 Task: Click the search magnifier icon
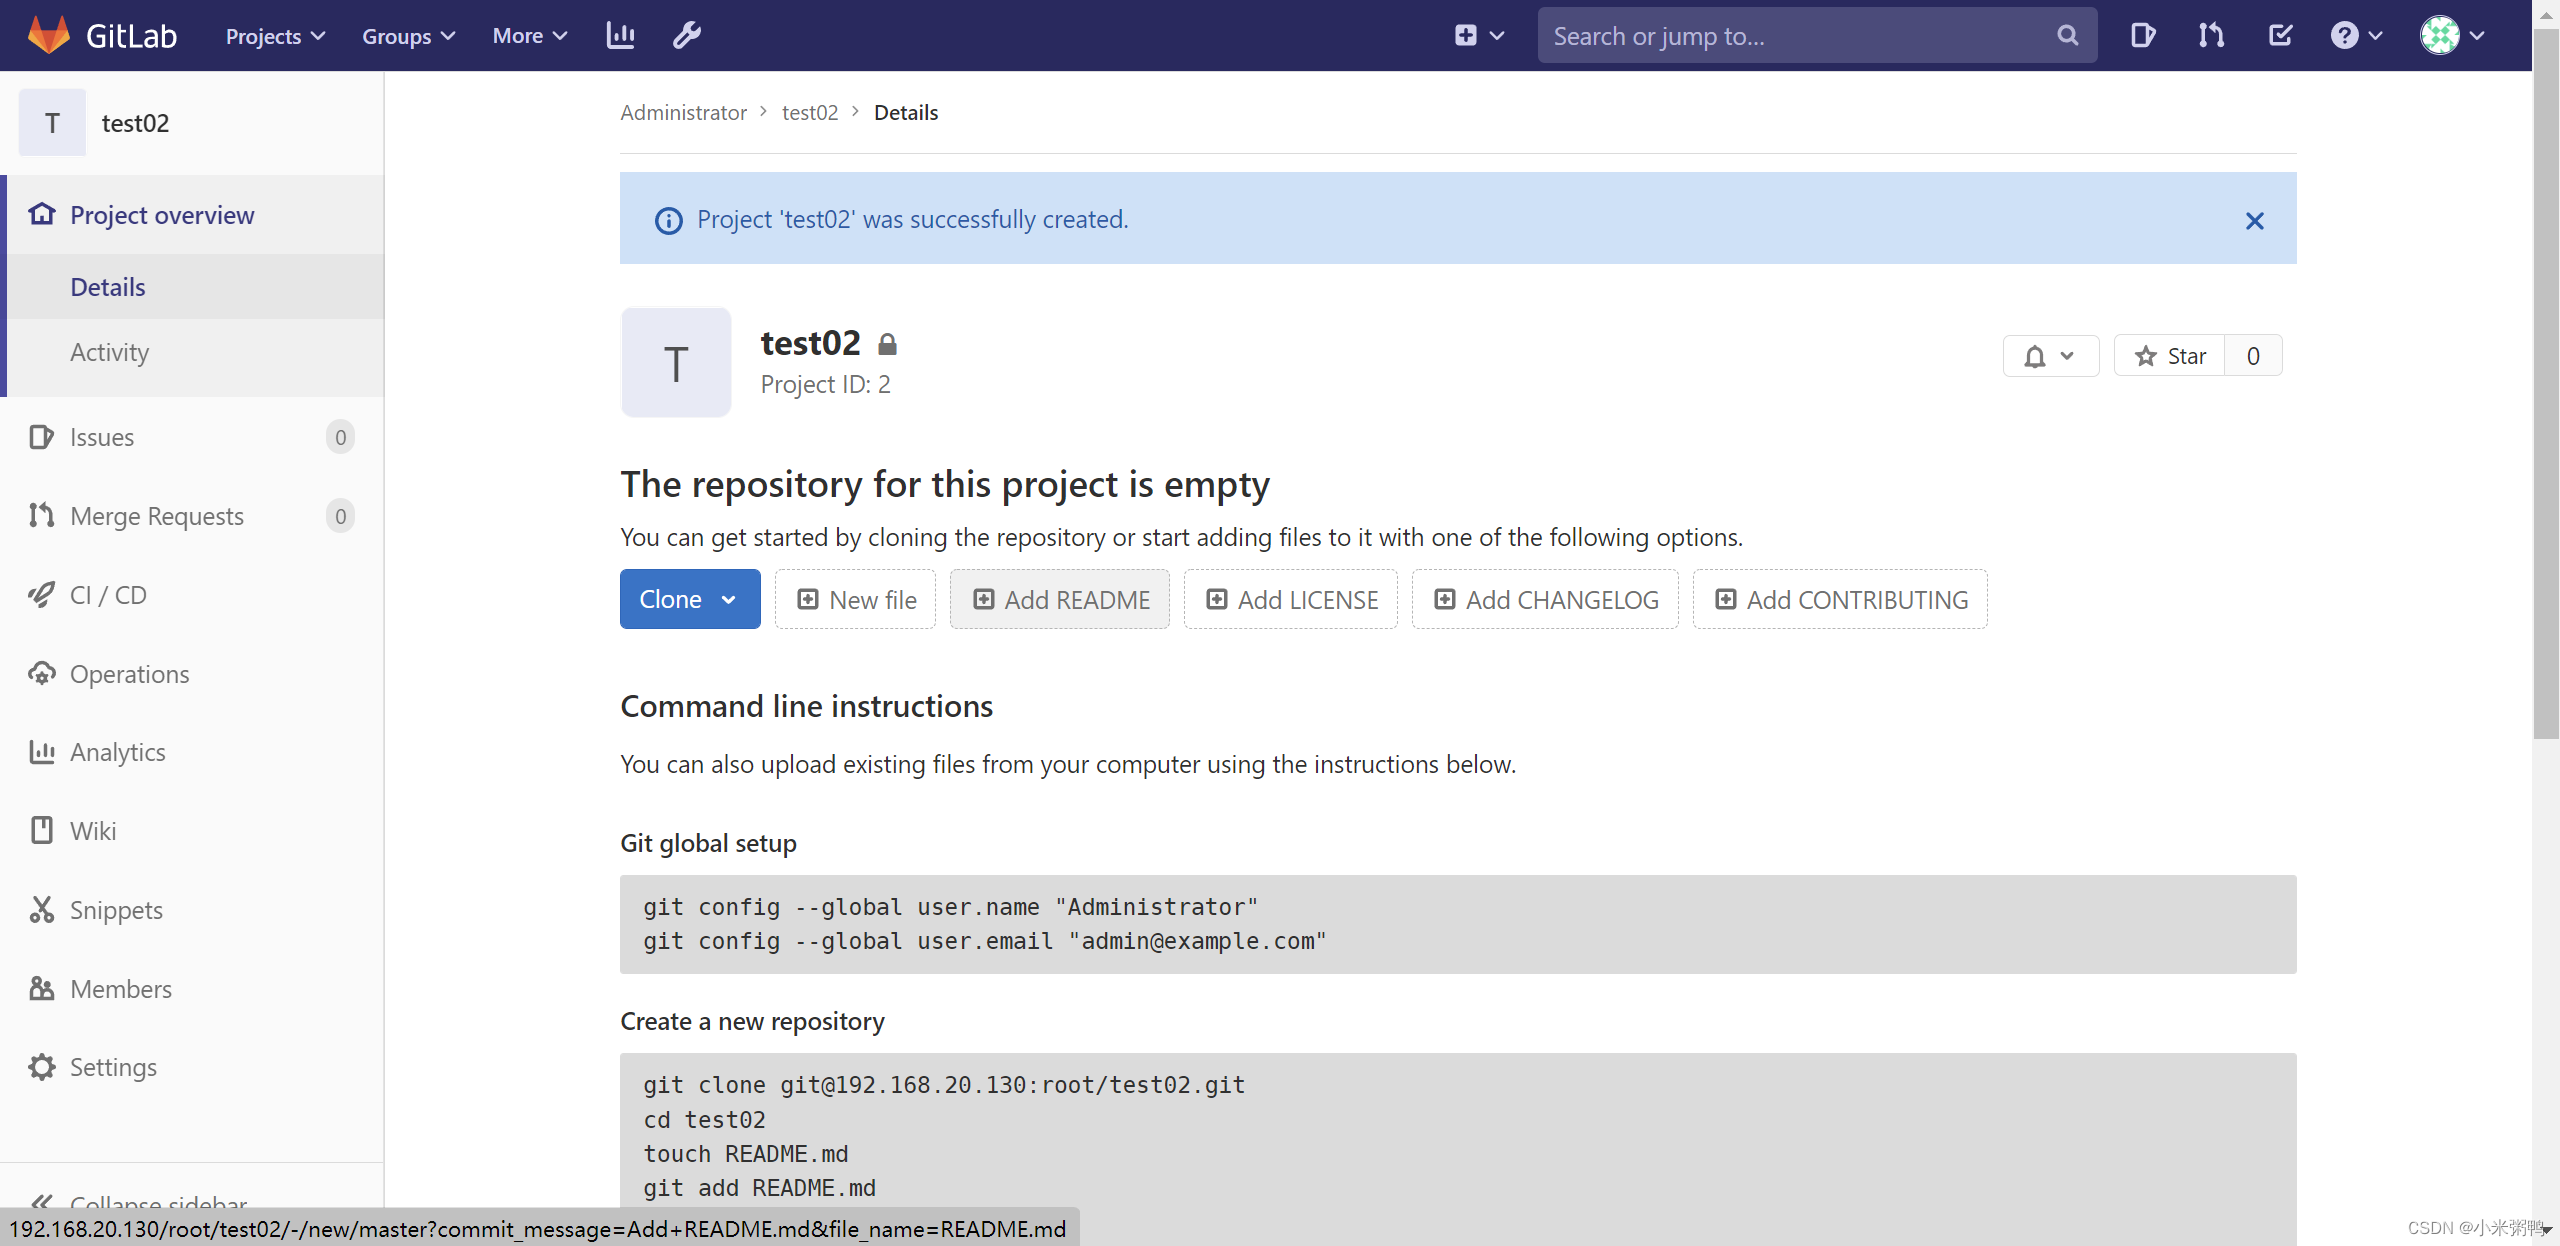[x=2068, y=36]
